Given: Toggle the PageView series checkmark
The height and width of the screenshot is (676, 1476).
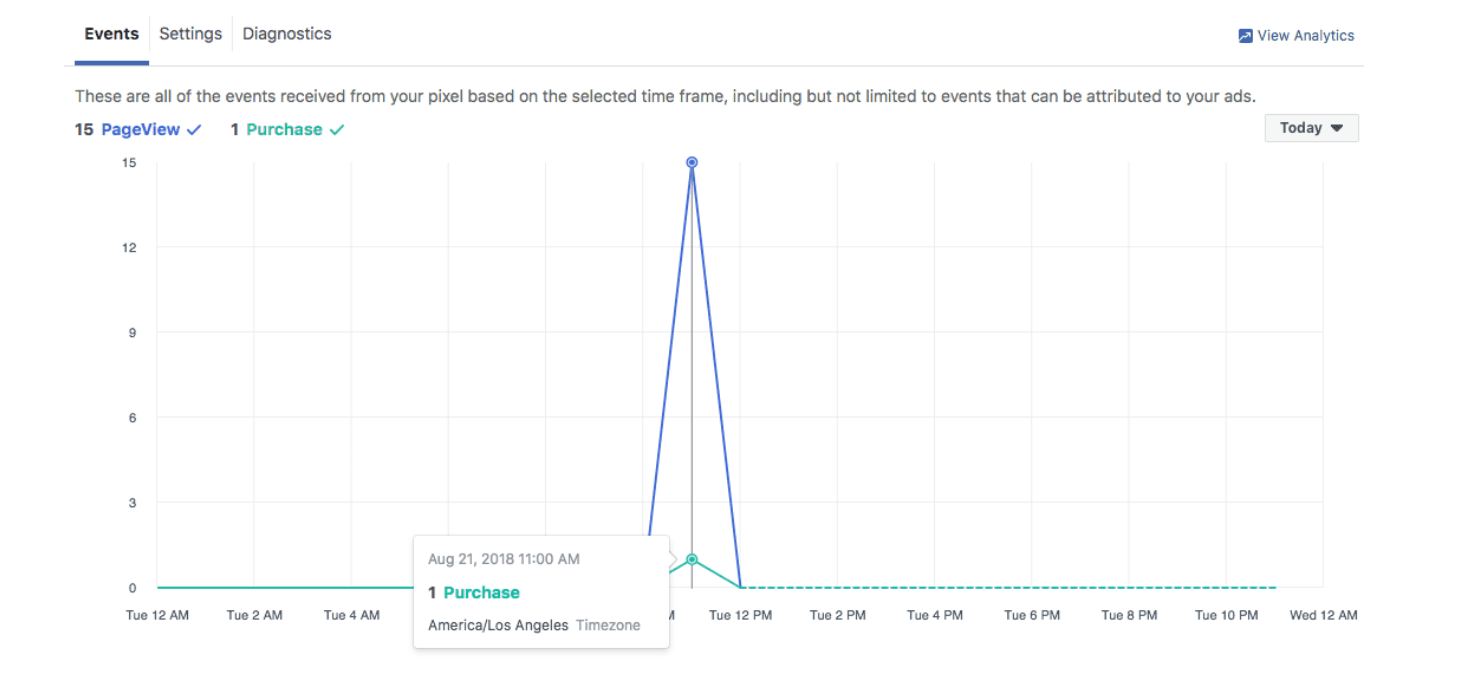Looking at the screenshot, I should tap(194, 130).
